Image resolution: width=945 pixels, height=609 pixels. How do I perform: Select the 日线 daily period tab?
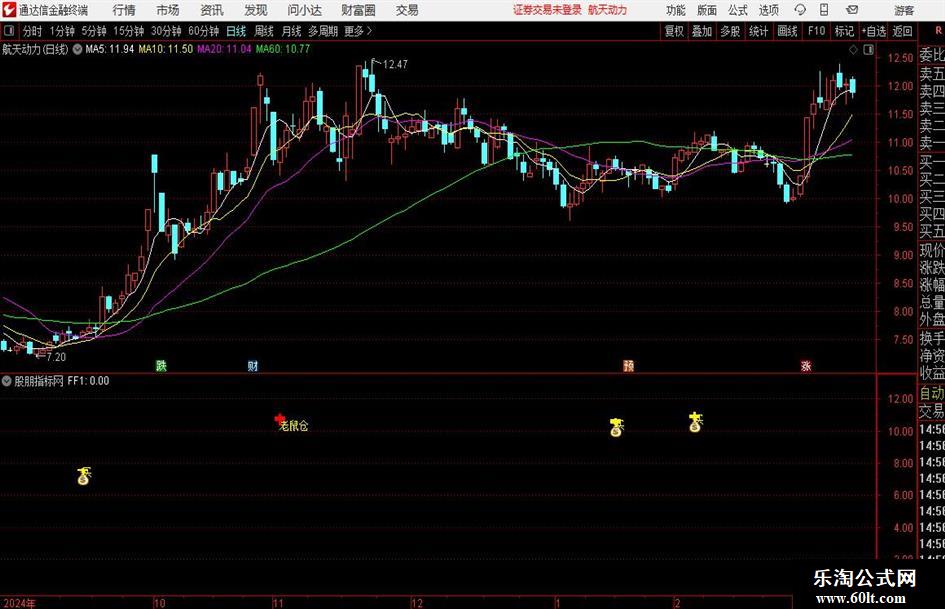click(x=236, y=31)
